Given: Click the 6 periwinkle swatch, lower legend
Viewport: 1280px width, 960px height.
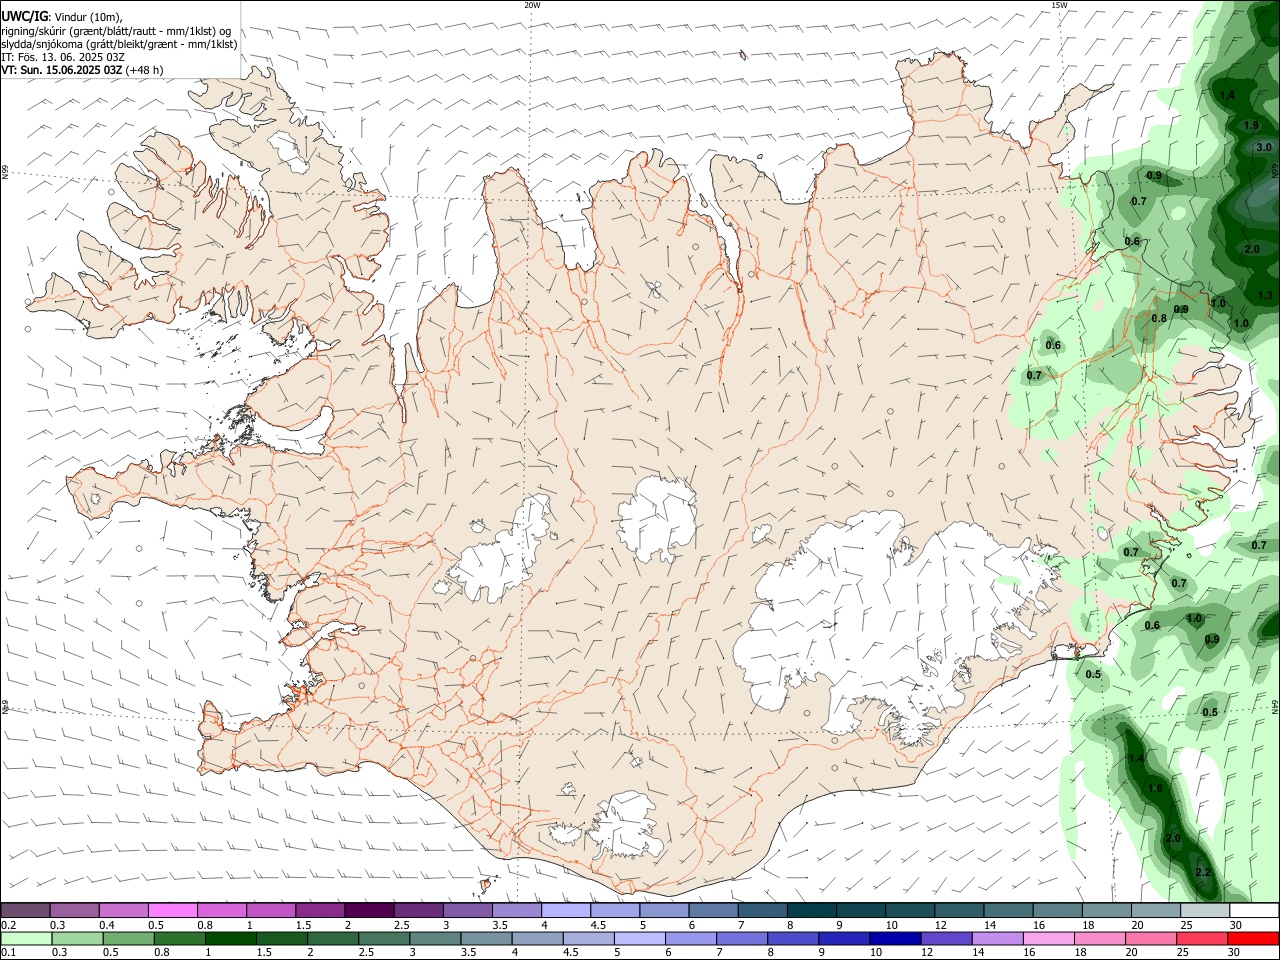Looking at the screenshot, I should point(690,939).
